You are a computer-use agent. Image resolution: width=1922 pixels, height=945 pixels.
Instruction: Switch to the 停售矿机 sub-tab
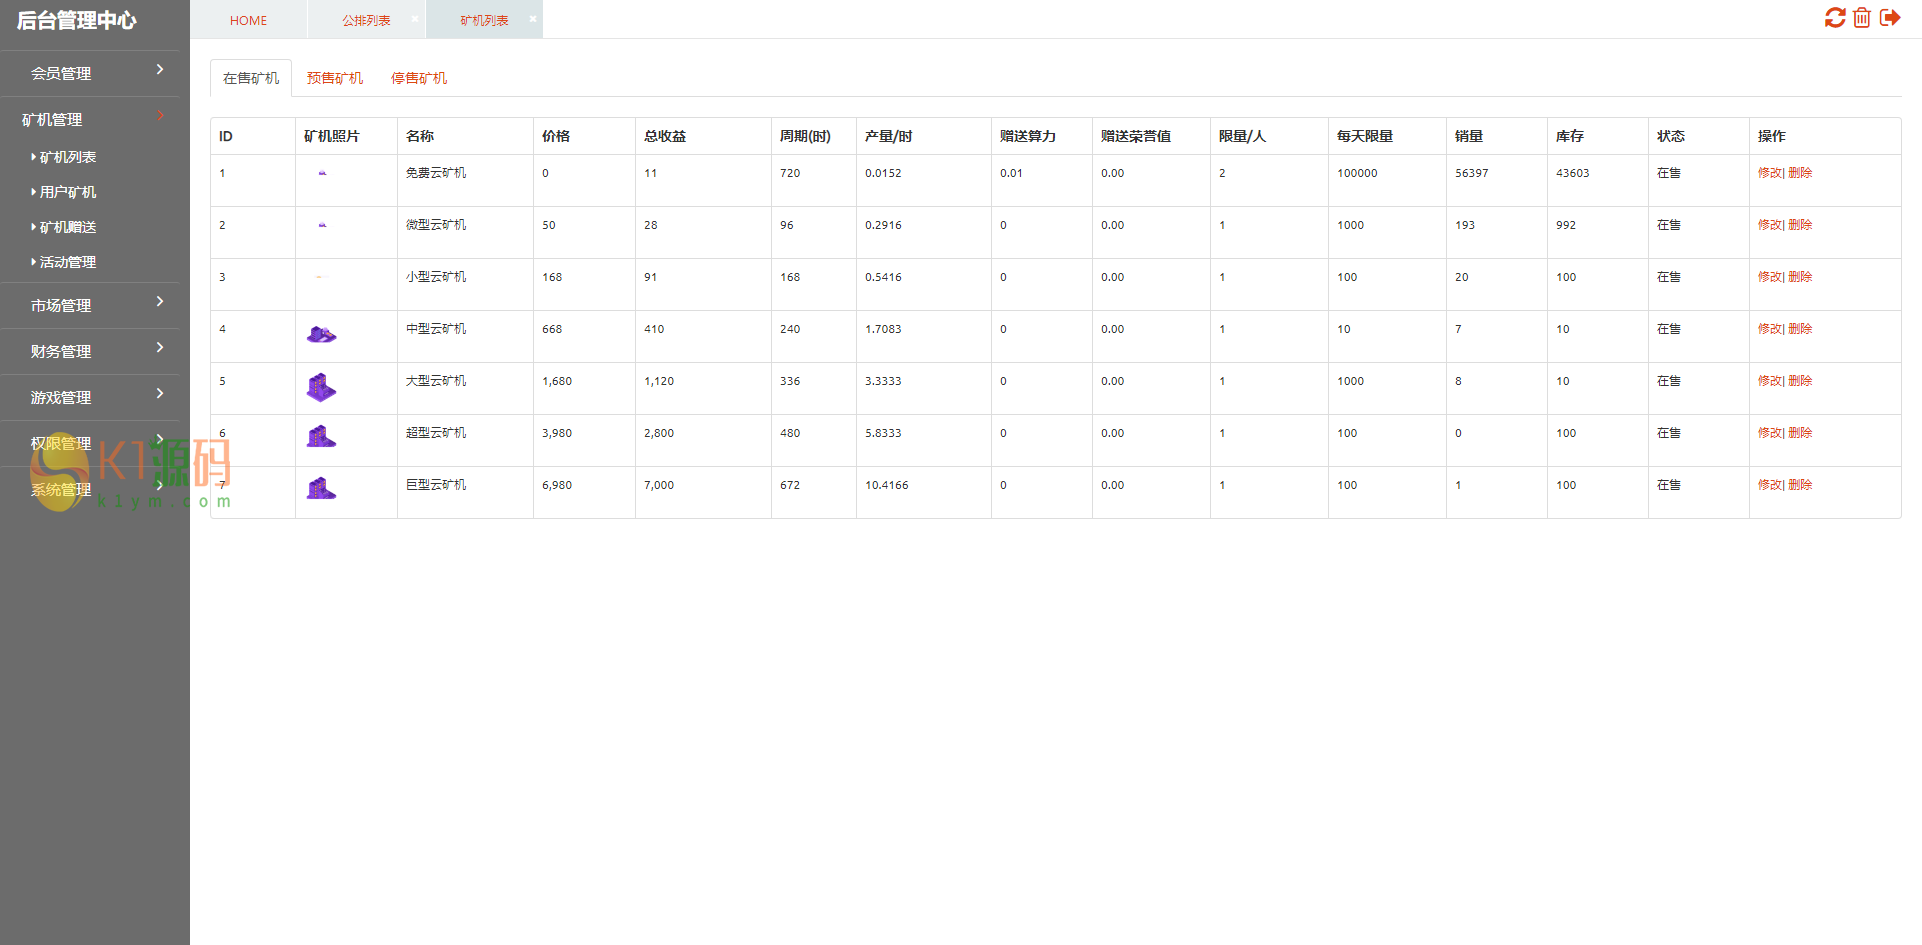click(419, 78)
